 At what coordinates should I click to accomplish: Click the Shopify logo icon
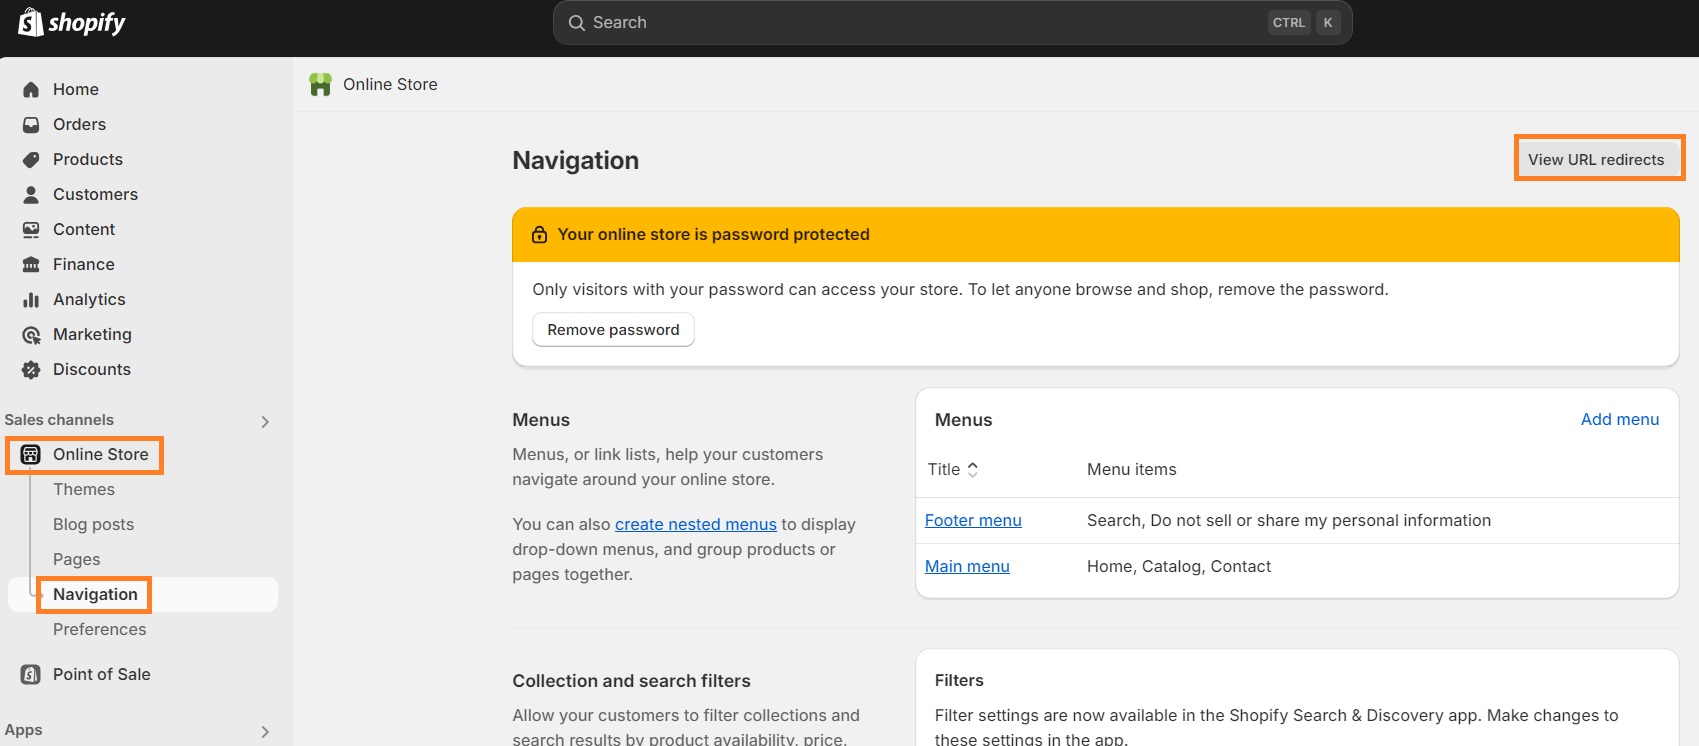30,22
